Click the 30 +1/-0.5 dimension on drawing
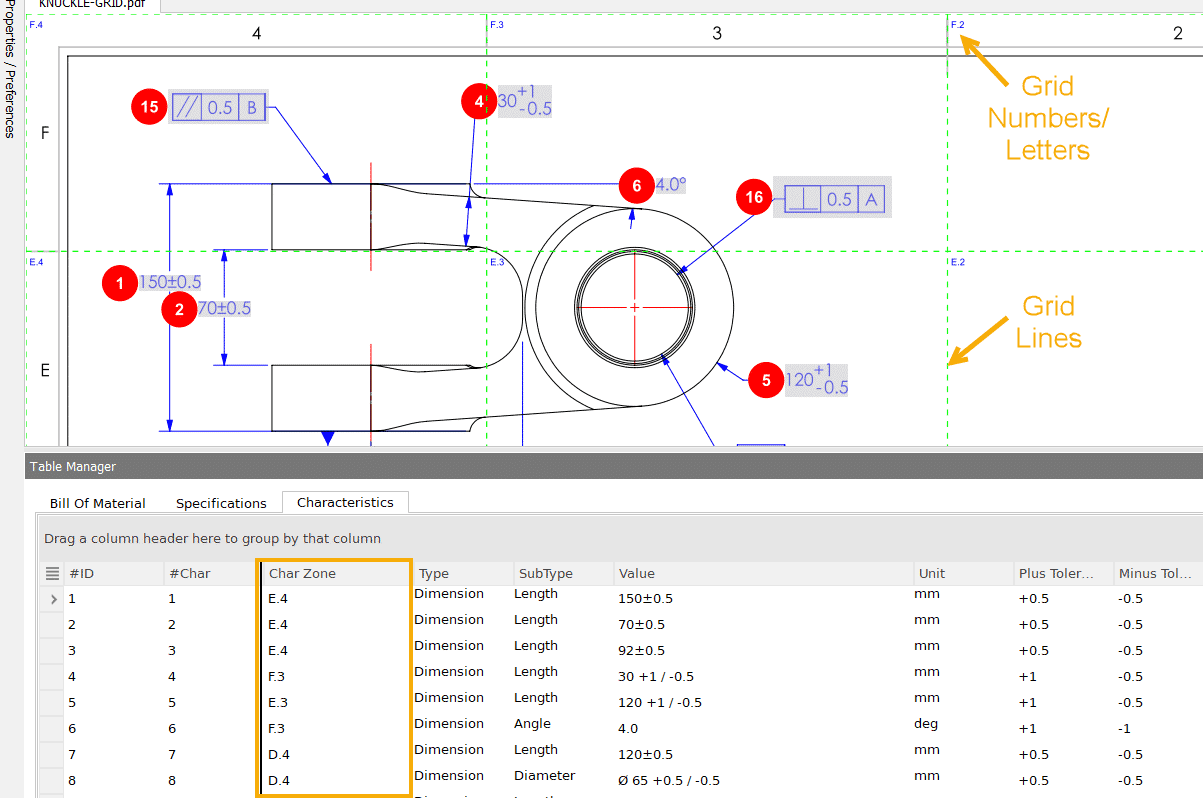 pos(525,101)
